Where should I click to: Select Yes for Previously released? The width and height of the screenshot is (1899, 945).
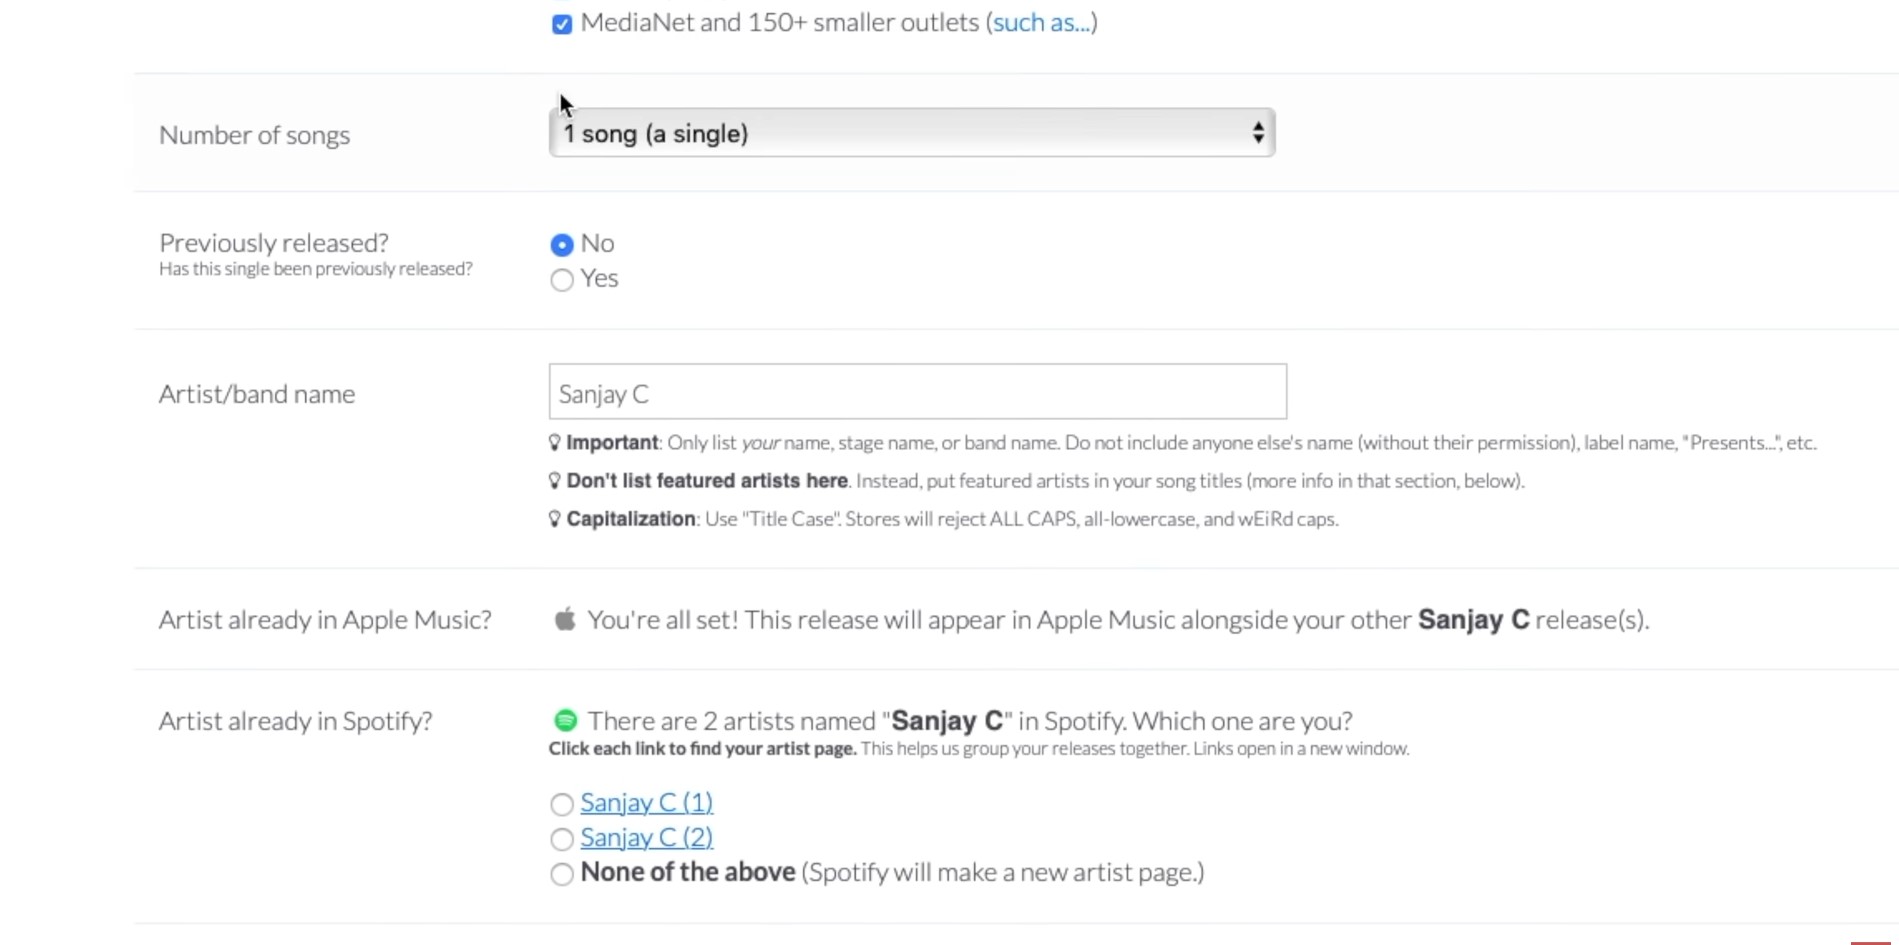(x=562, y=280)
